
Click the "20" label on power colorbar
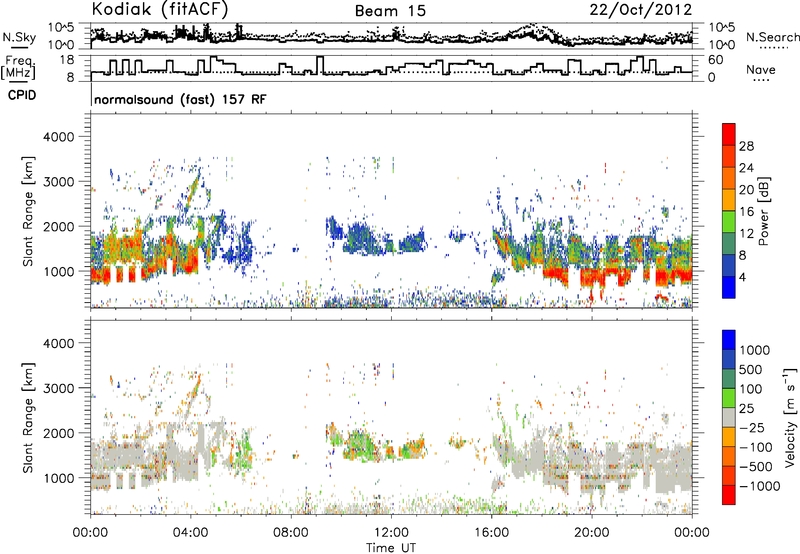(746, 190)
